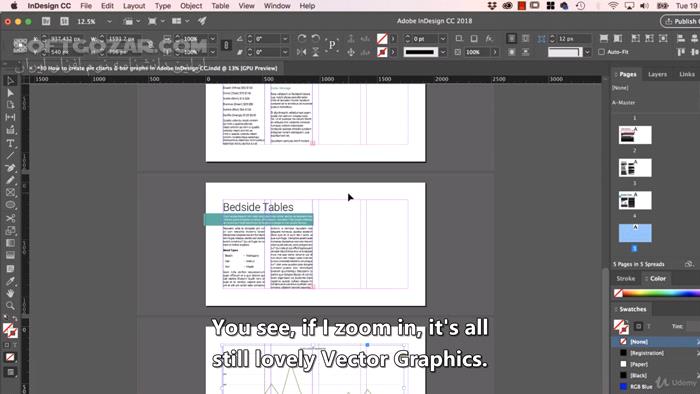
Task: Pick a color from spectrum ramp
Action: 661,293
